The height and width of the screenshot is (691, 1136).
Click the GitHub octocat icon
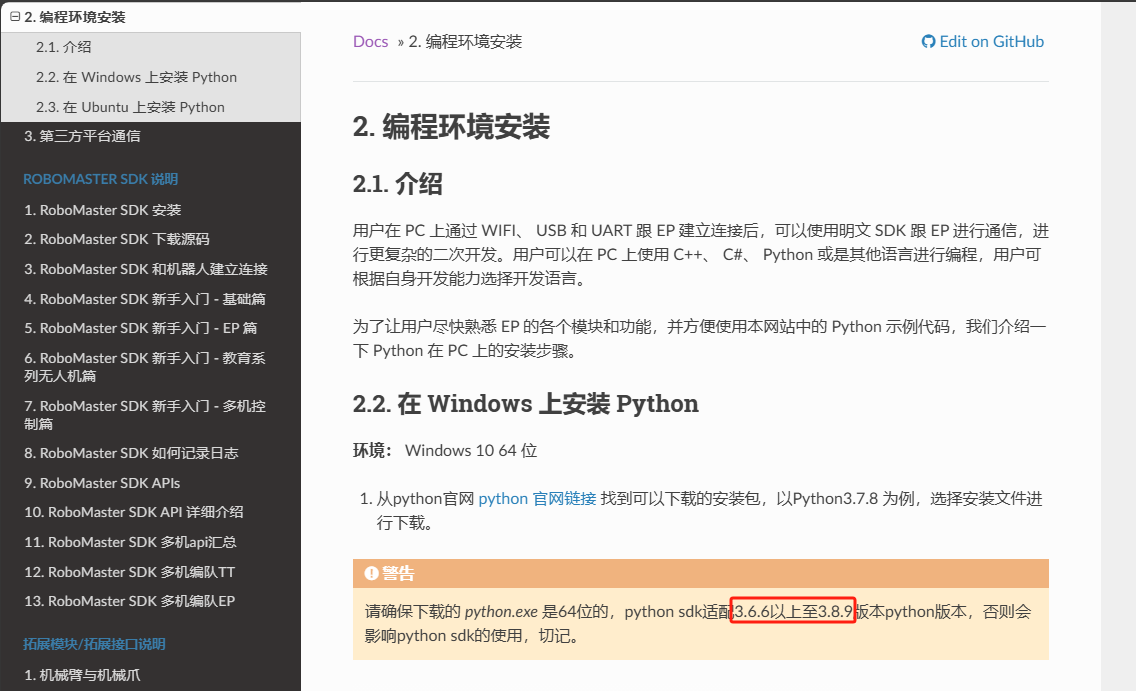[x=928, y=42]
